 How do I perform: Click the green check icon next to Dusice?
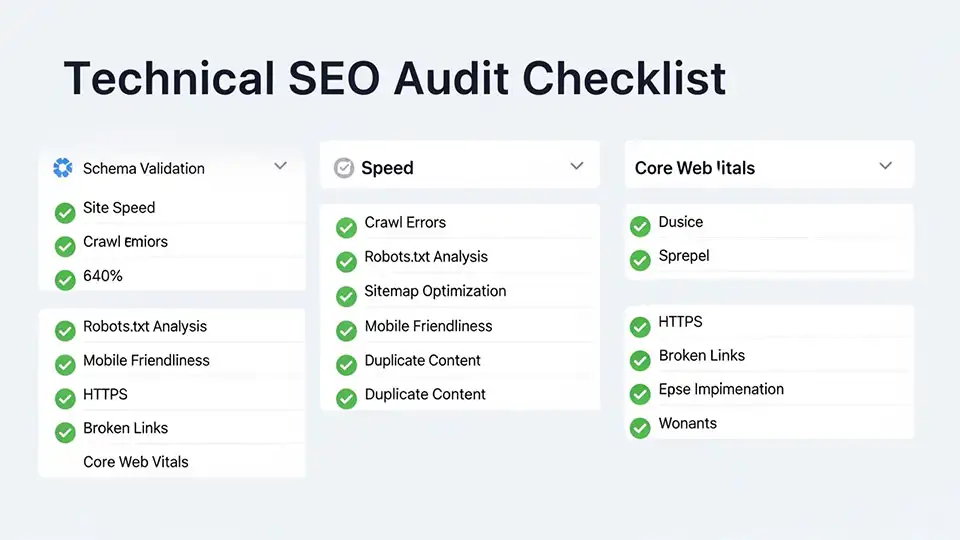coord(640,227)
